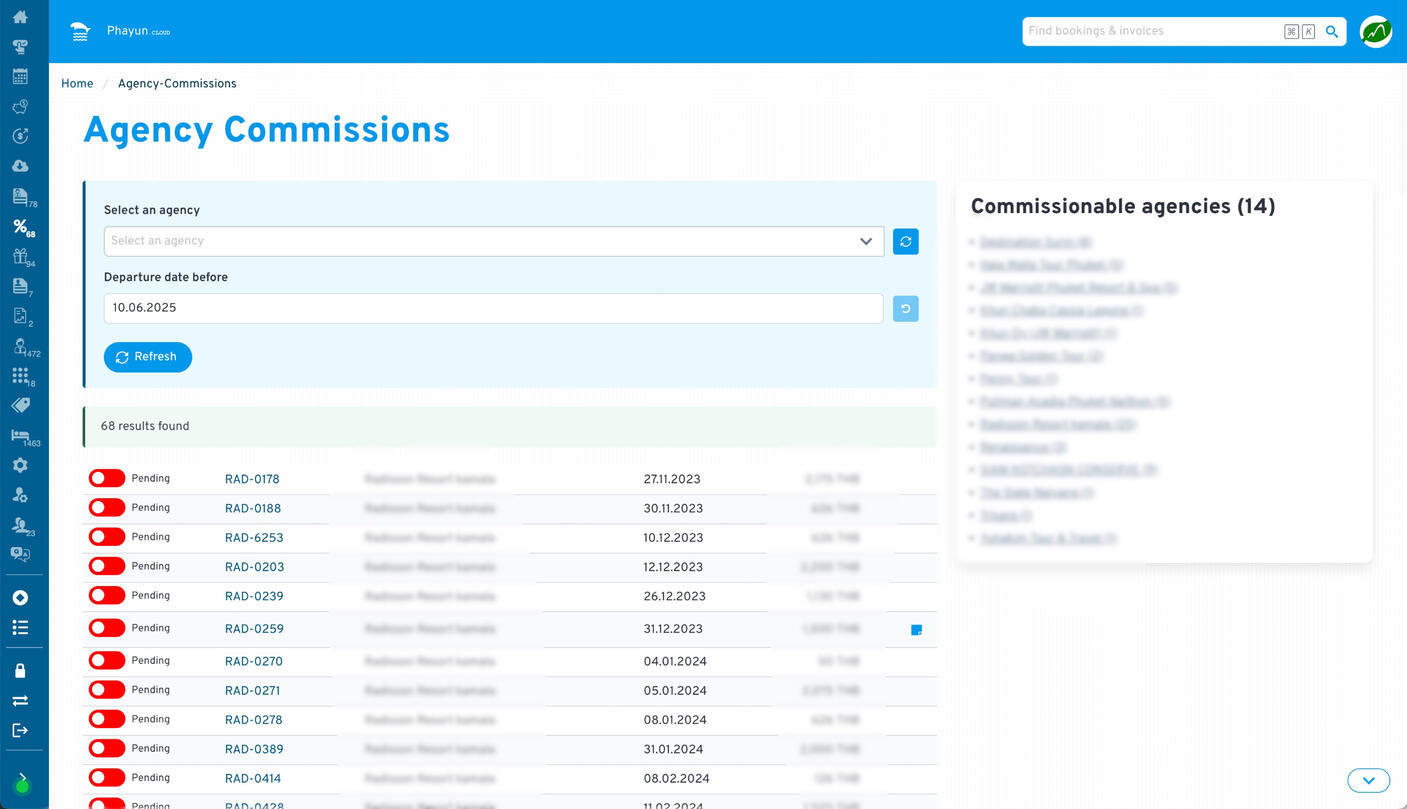This screenshot has width=1407, height=809.
Task: Open the cloud download sidebar icon
Action: pyautogui.click(x=20, y=166)
